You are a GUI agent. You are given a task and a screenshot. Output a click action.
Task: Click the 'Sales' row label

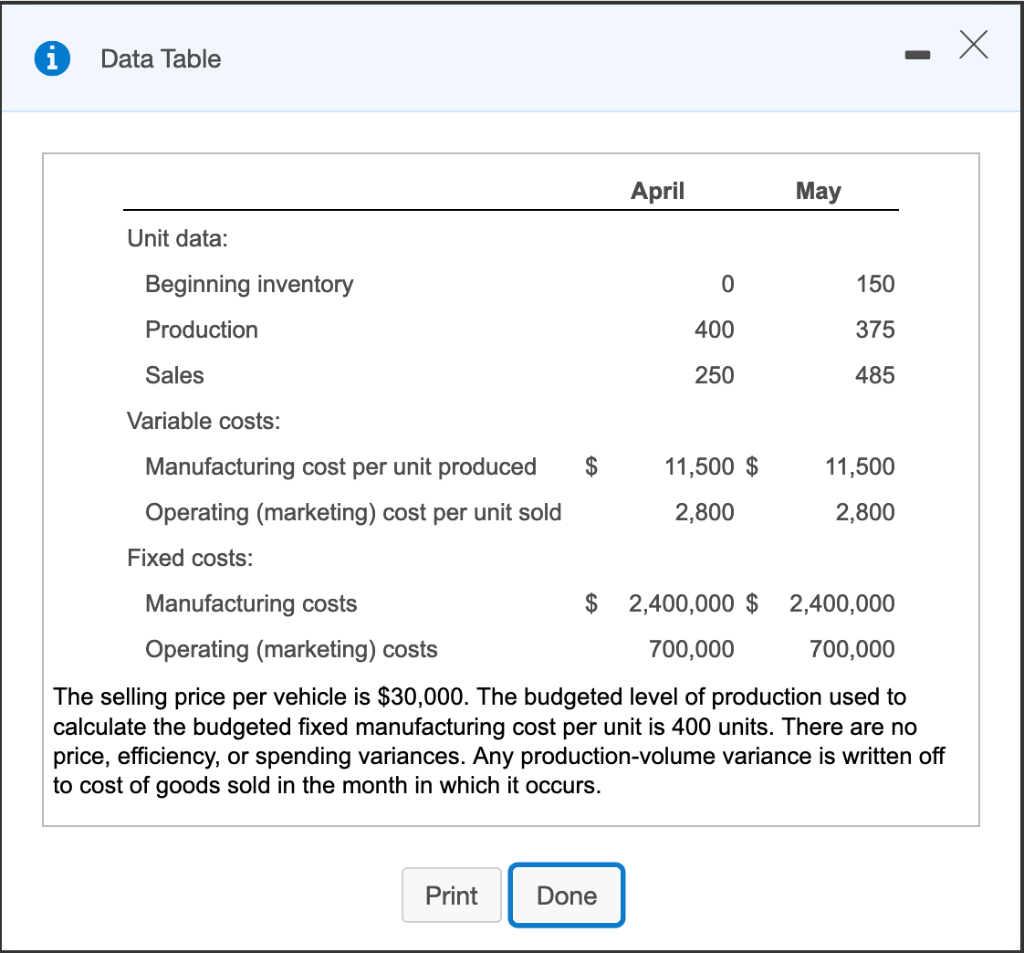click(174, 376)
